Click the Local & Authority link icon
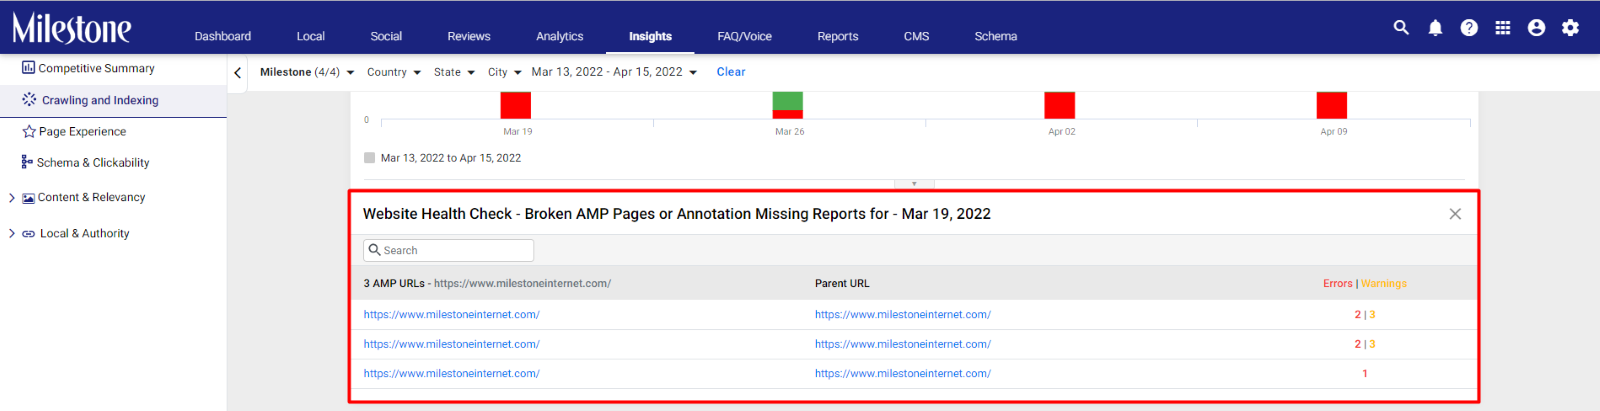 (x=28, y=234)
